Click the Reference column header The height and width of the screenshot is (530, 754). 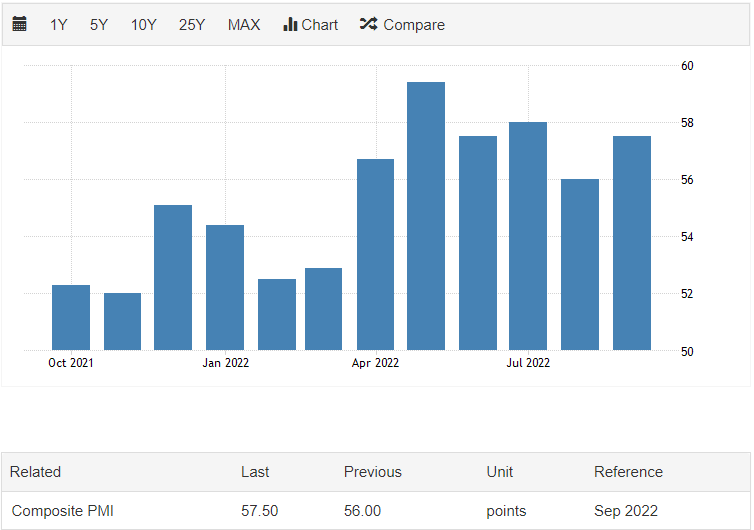tap(628, 472)
